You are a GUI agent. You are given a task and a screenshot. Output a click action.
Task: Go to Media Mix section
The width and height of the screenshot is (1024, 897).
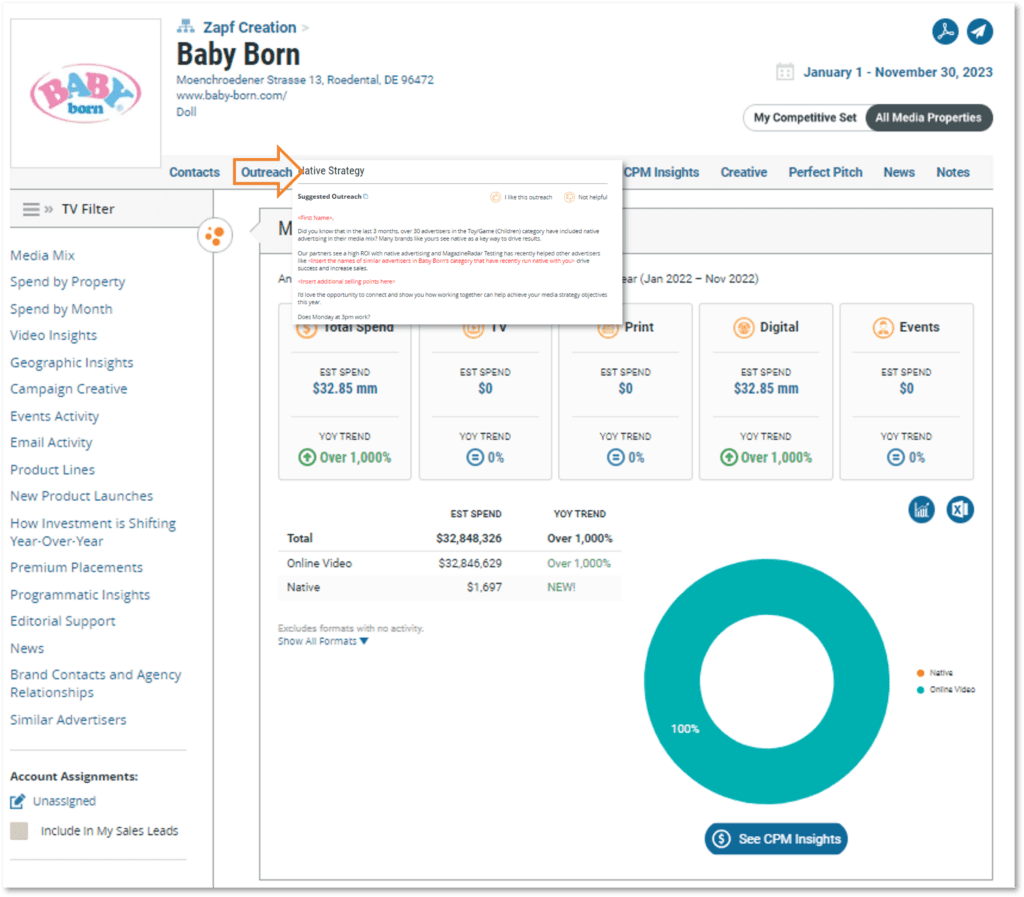[42, 255]
